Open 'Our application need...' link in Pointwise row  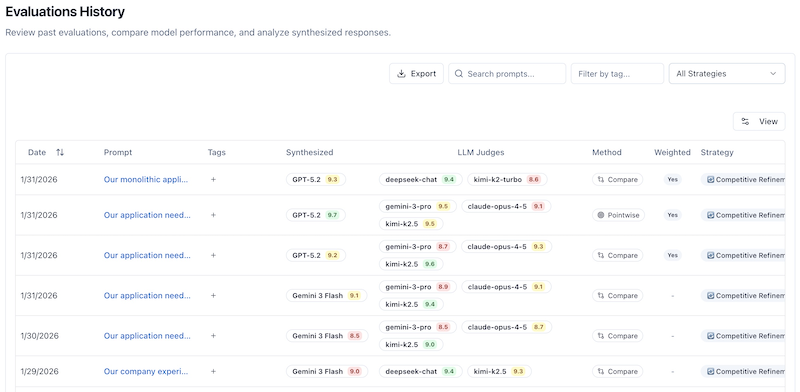[x=147, y=215]
